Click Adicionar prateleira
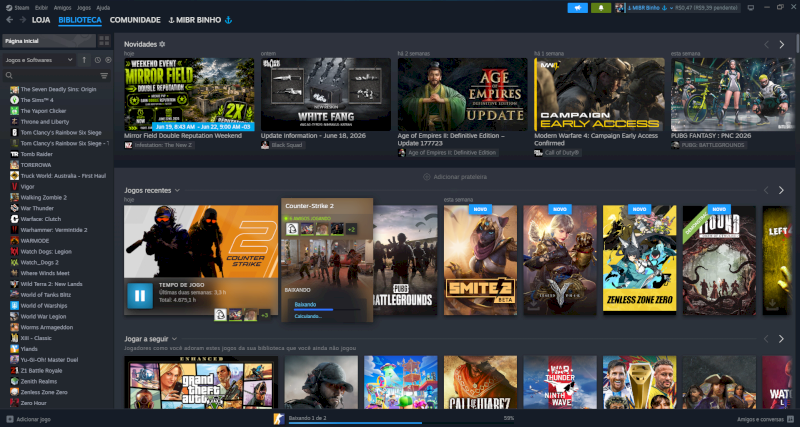Image resolution: width=800 pixels, height=427 pixels. click(x=455, y=177)
